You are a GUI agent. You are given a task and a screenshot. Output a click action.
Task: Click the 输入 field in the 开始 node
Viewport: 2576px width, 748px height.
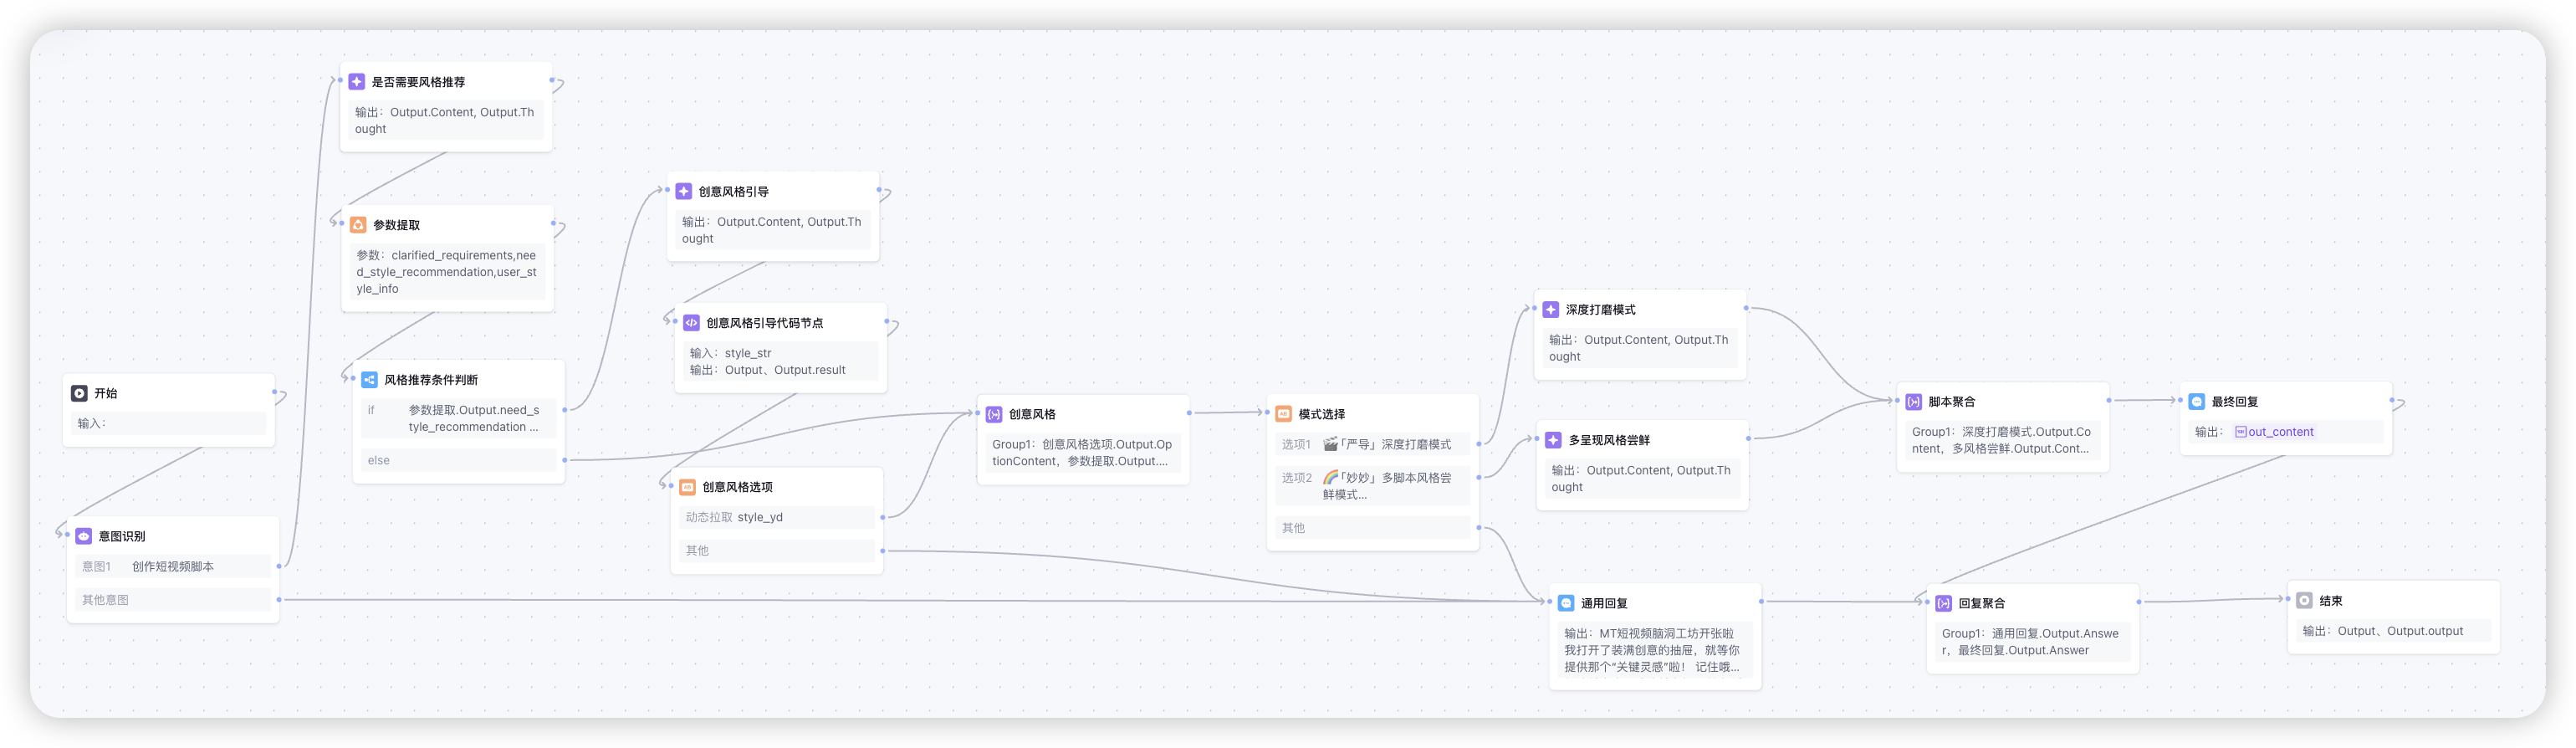tap(168, 423)
